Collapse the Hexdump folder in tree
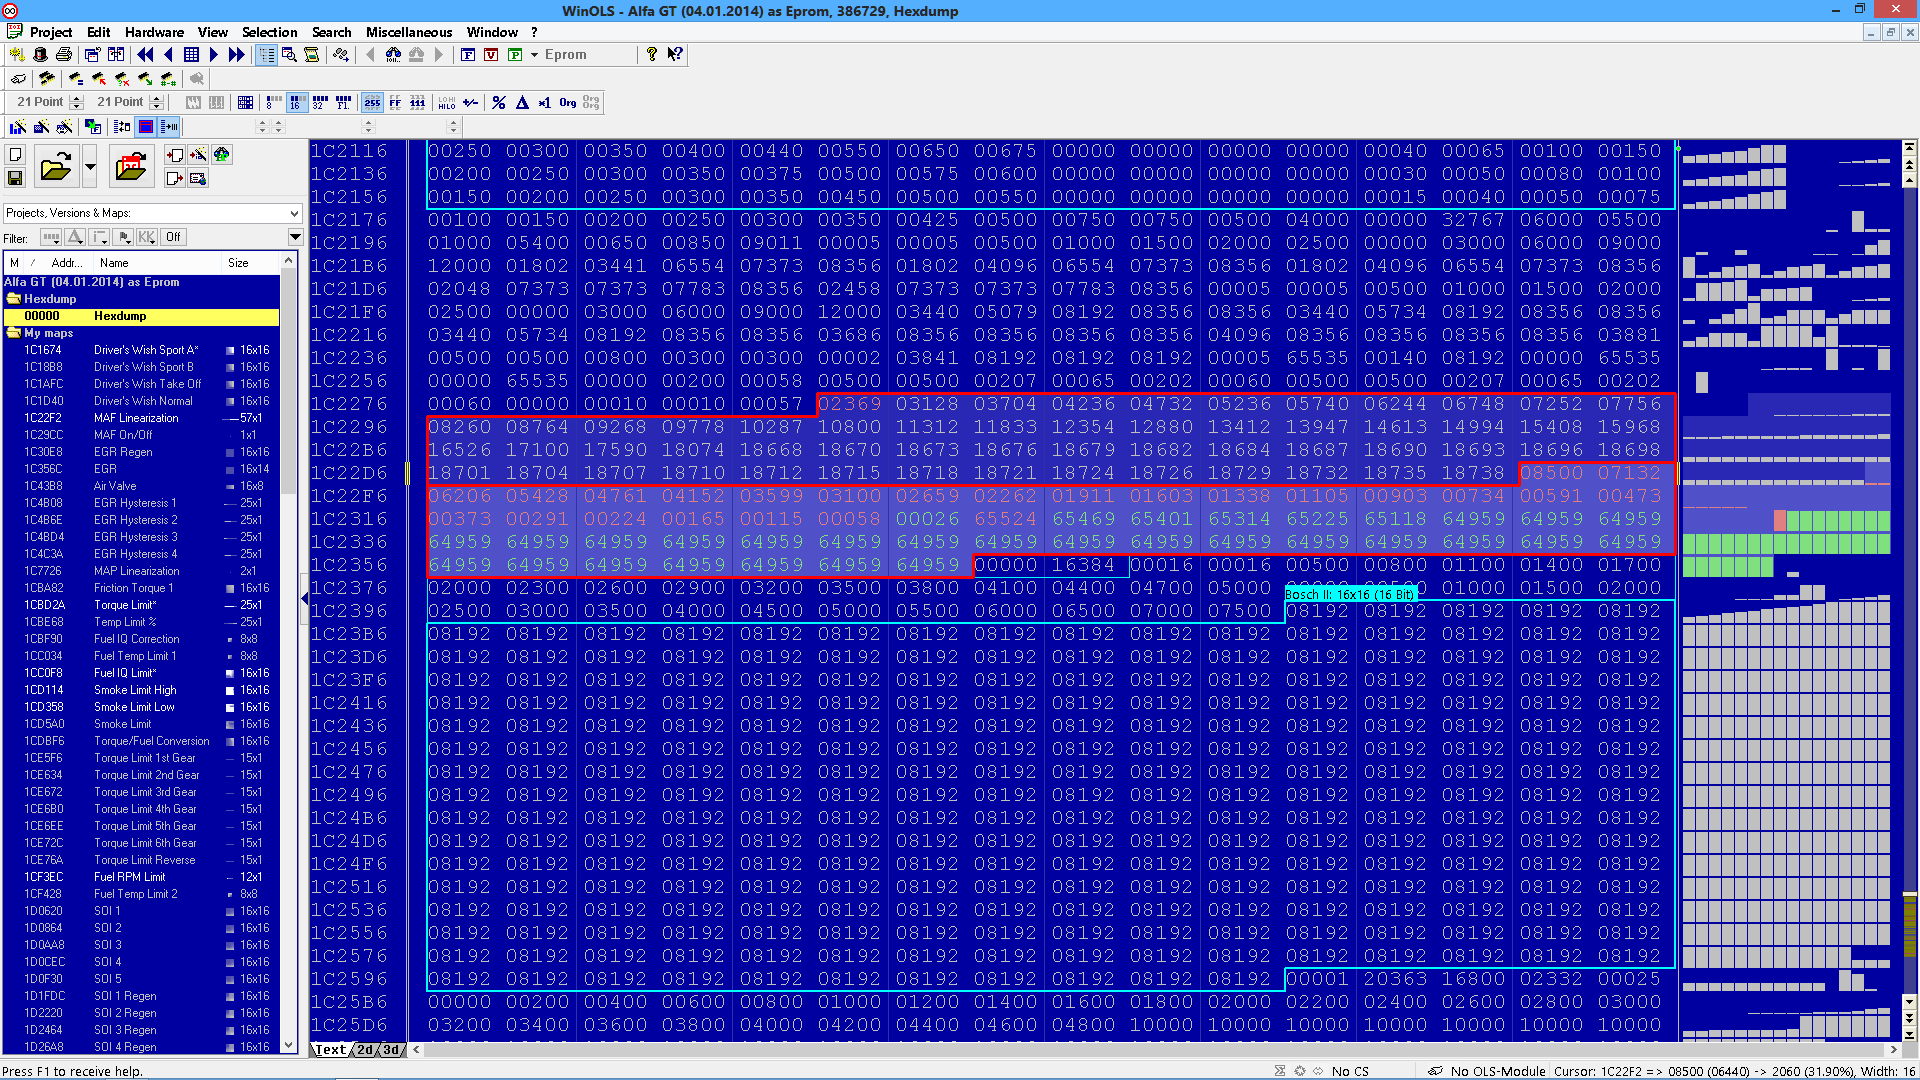The width and height of the screenshot is (1920, 1080). click(x=15, y=299)
